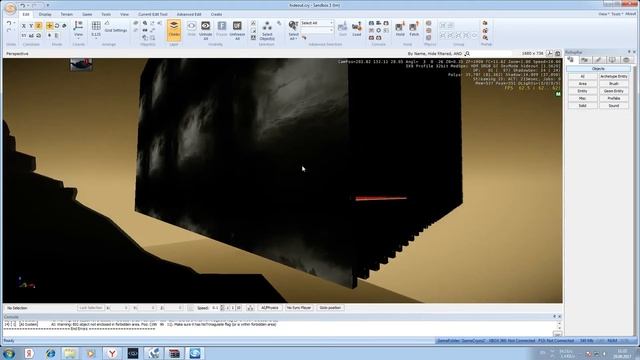Click the Goto position button
The image size is (640, 360).
tap(330, 308)
